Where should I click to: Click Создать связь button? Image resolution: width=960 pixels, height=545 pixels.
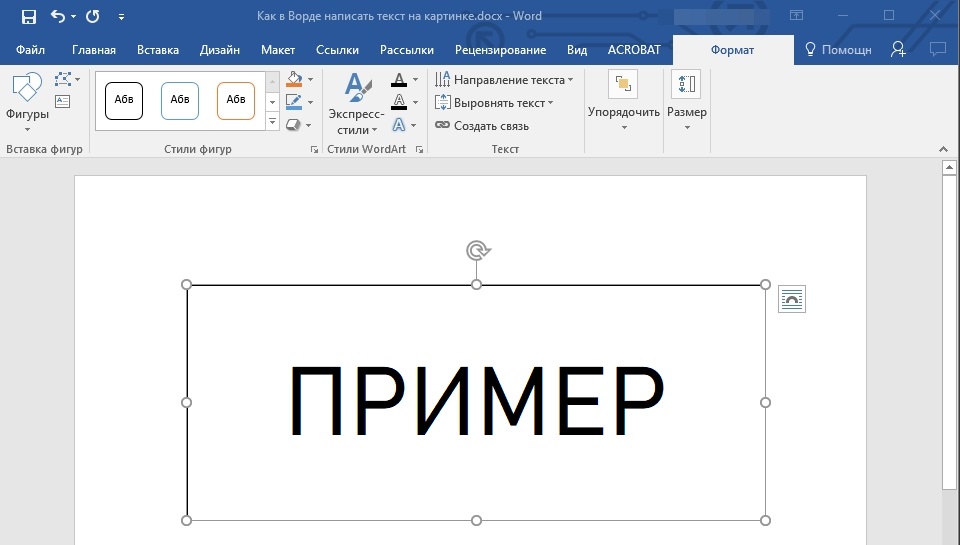(482, 126)
